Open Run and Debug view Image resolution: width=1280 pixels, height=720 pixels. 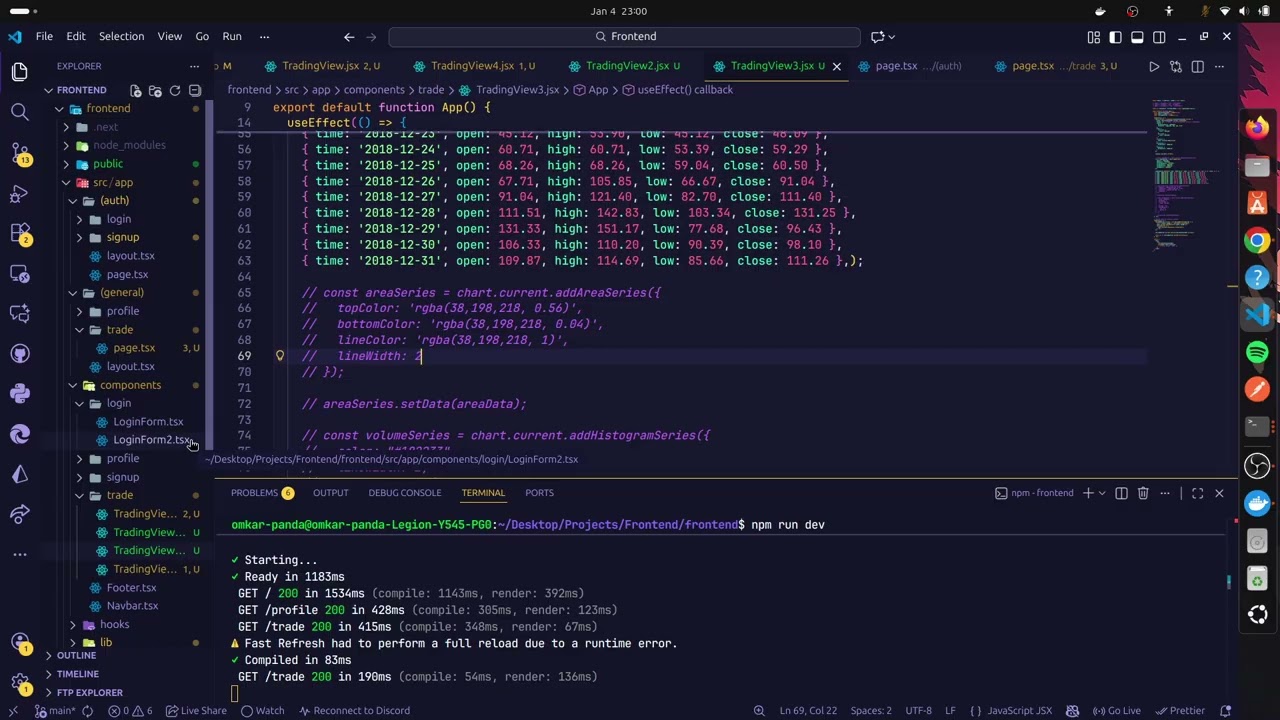20,193
